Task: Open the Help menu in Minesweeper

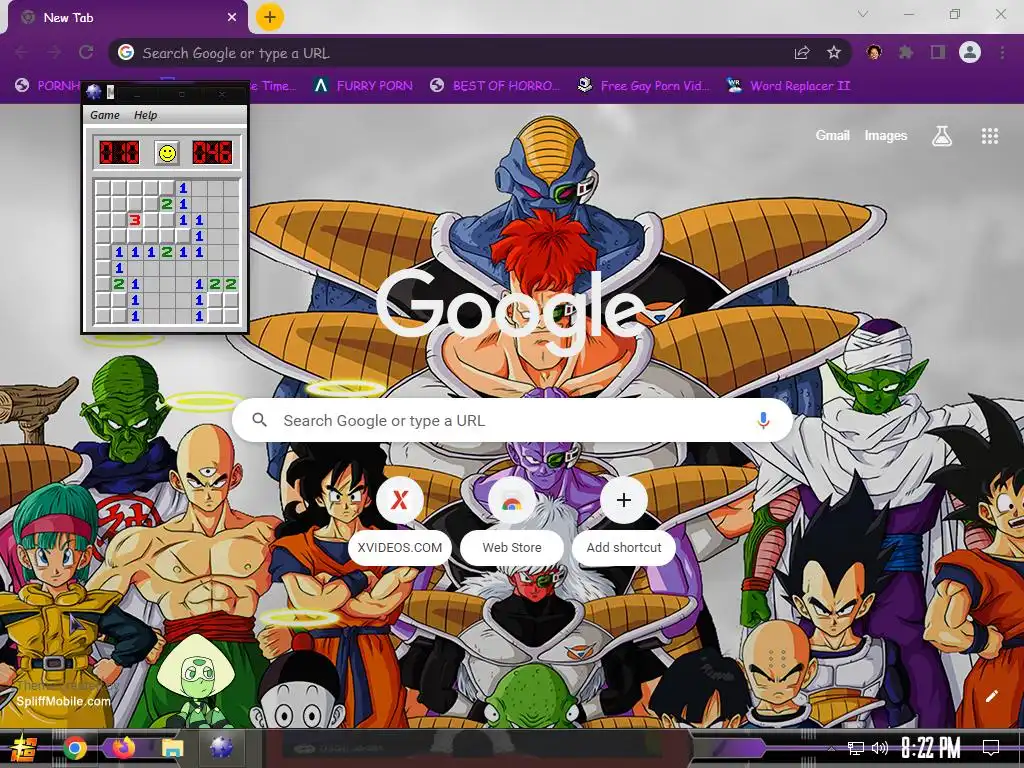Action: (x=145, y=115)
